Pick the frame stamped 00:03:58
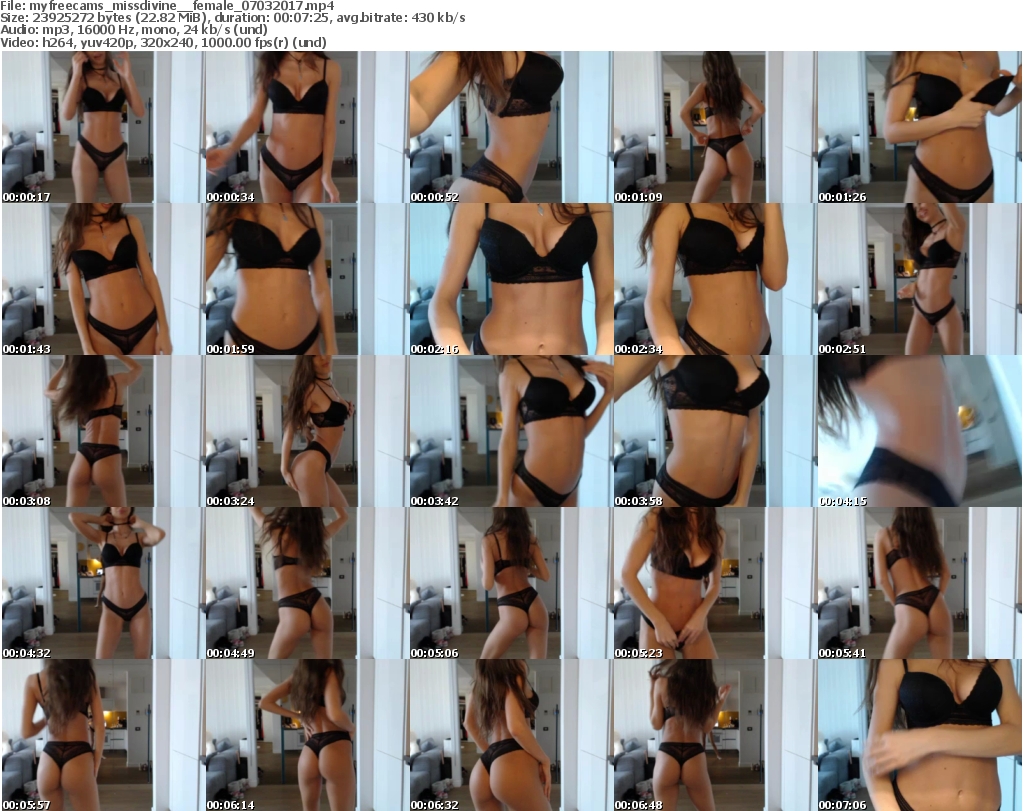This screenshot has width=1024, height=811. click(714, 432)
